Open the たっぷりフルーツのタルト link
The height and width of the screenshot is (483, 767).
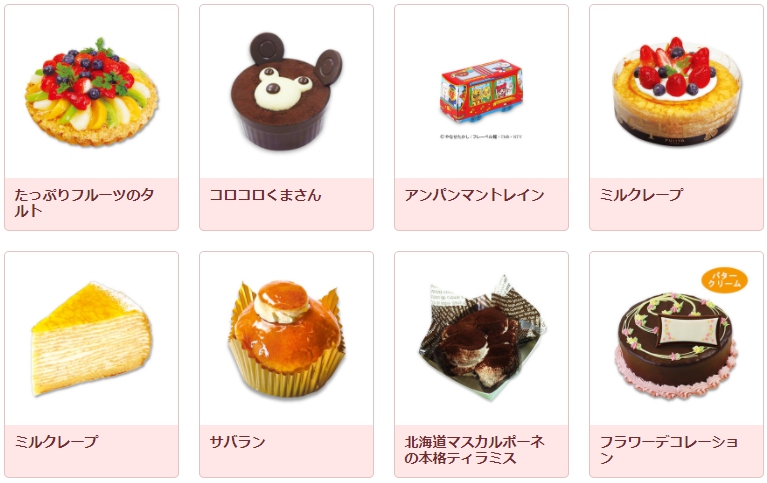pyautogui.click(x=84, y=203)
